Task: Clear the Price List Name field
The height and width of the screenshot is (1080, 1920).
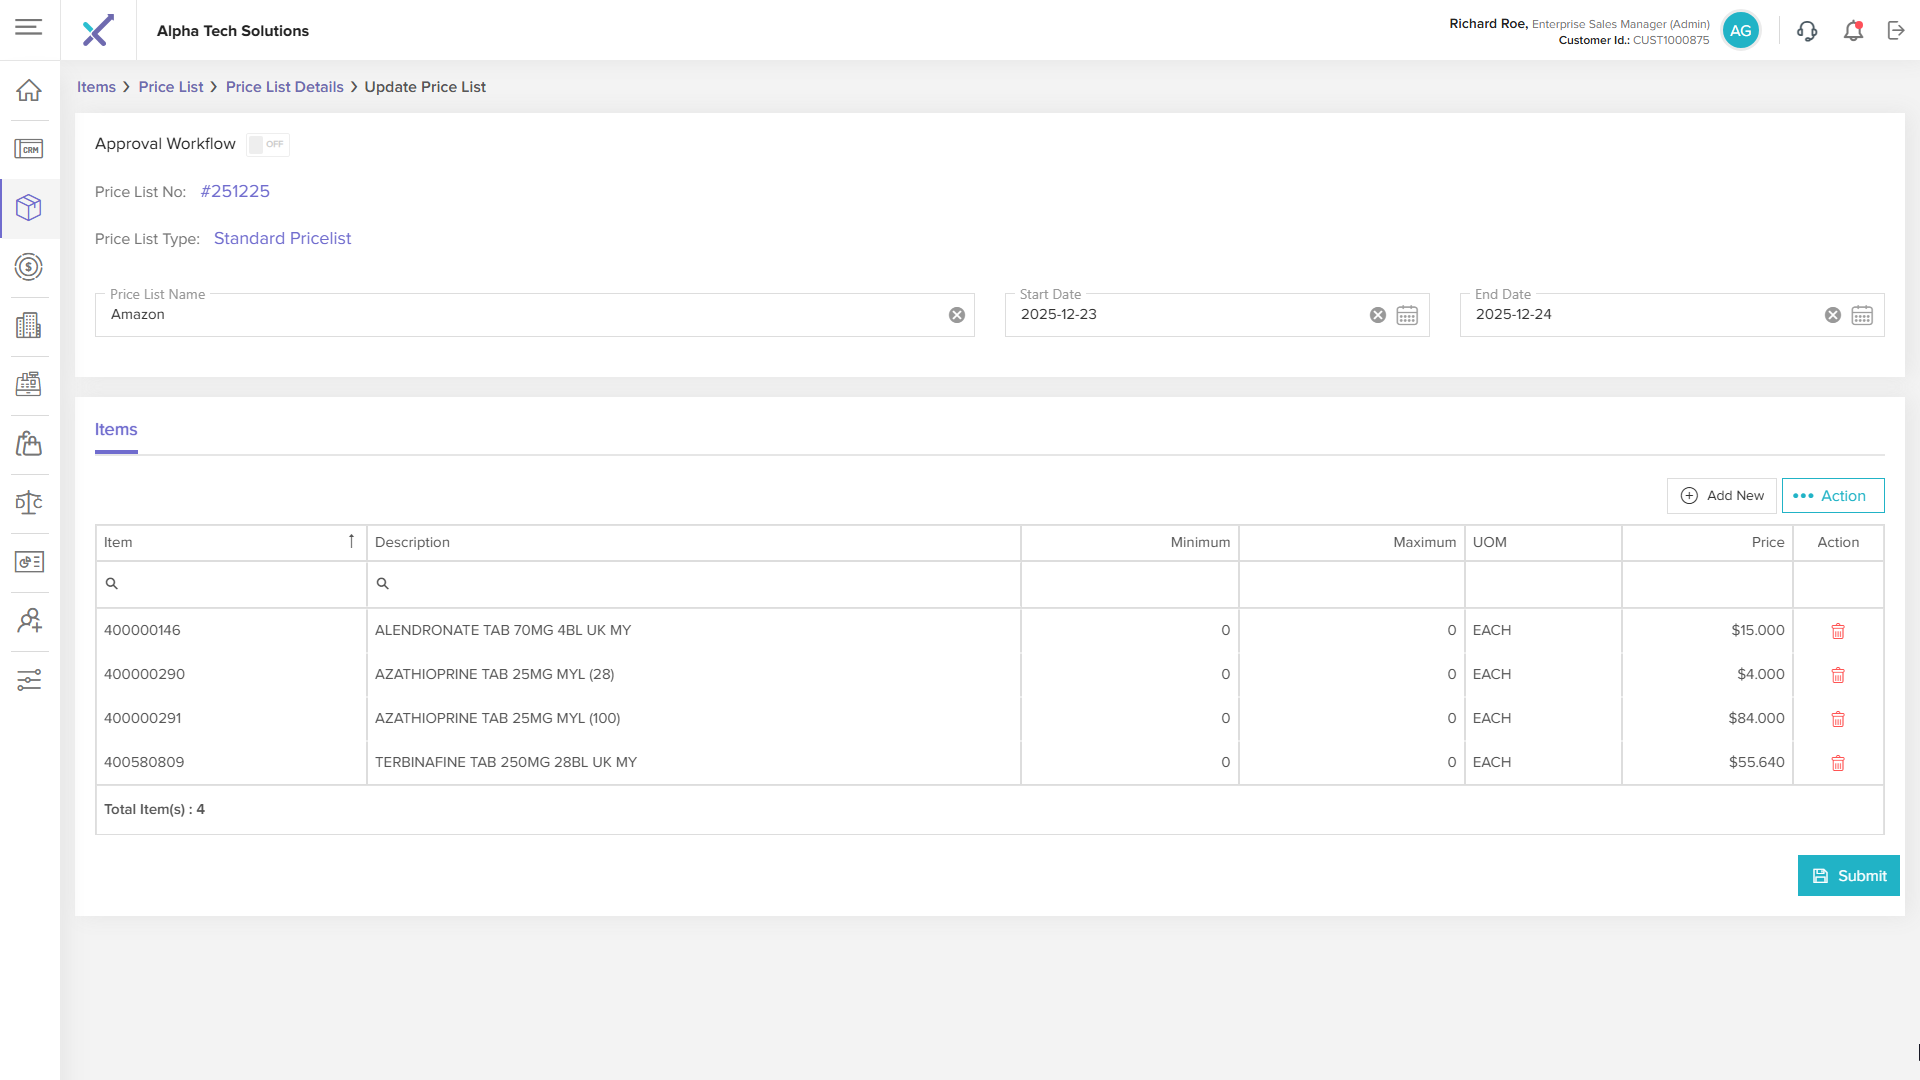Action: coord(956,315)
